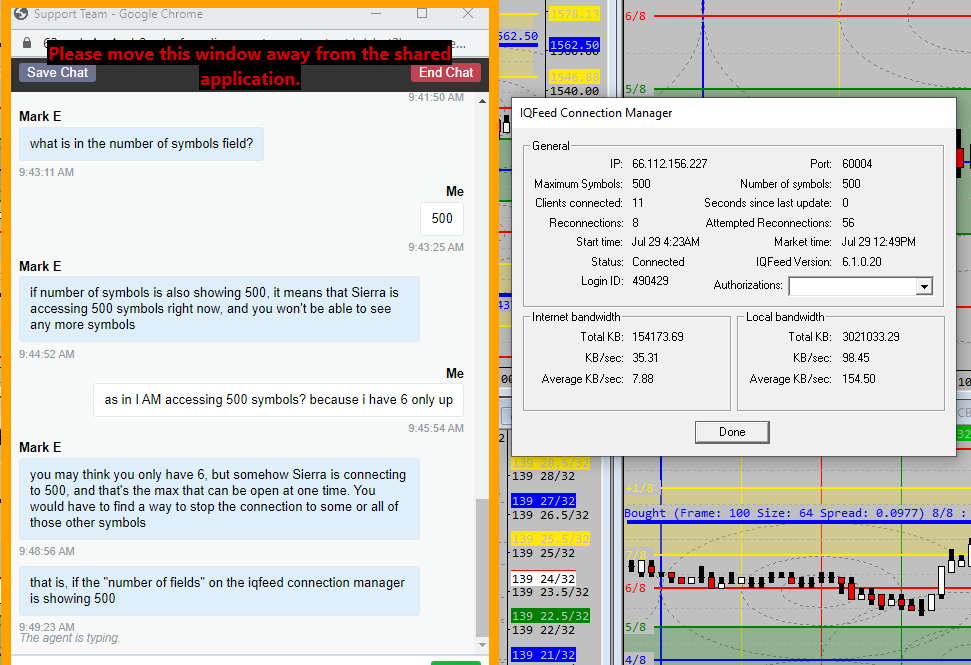Click the Port value 60004

857,163
